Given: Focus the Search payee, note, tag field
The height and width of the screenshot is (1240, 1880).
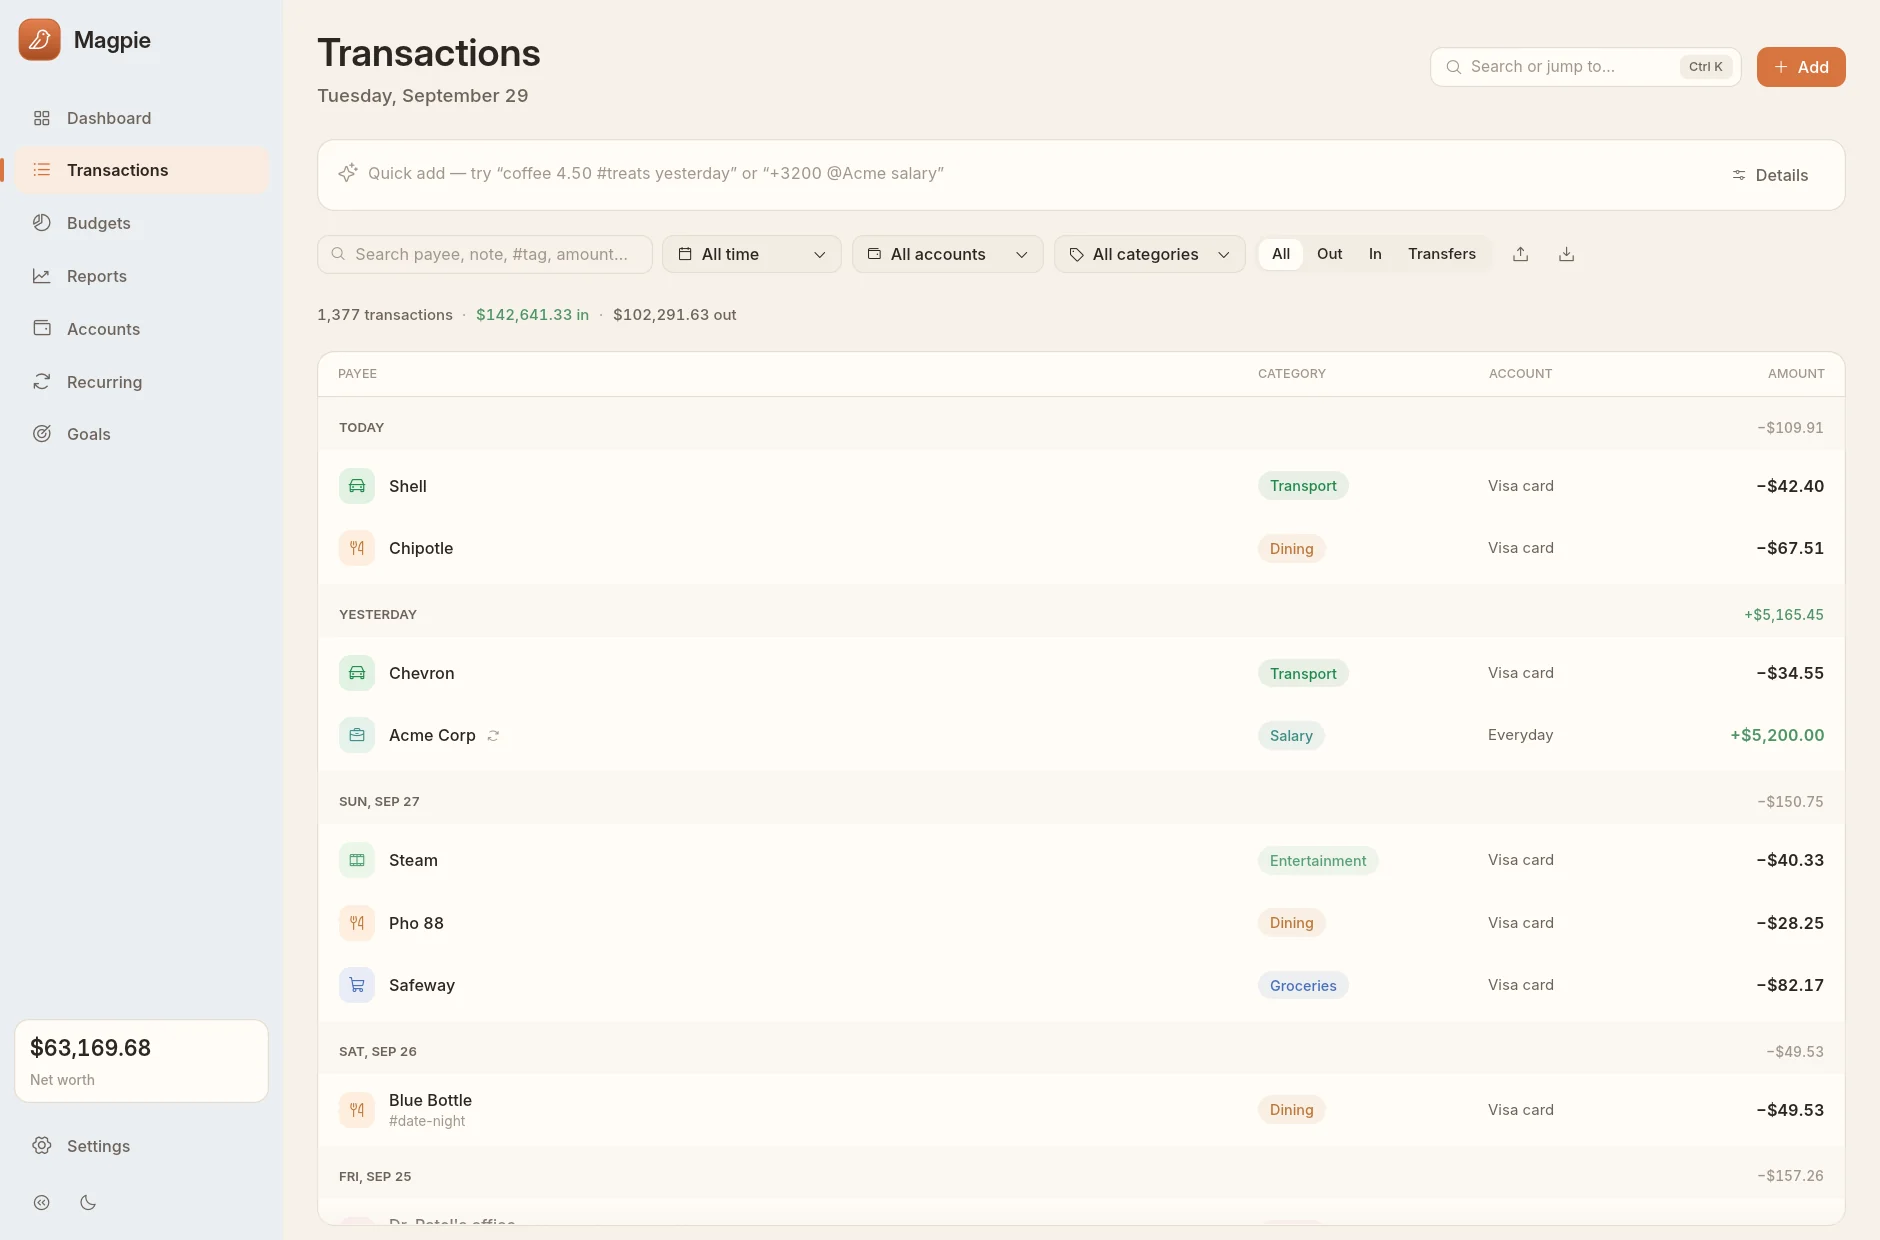Looking at the screenshot, I should coord(485,254).
